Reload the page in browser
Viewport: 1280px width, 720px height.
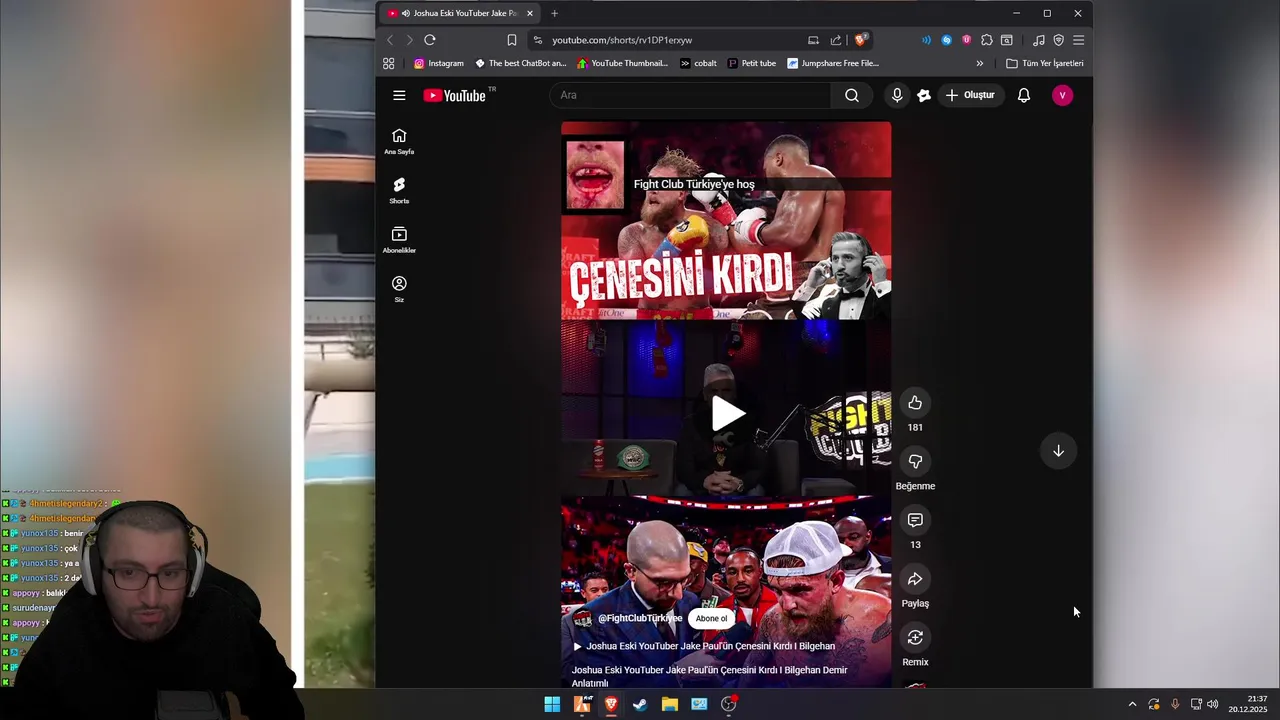pos(430,40)
